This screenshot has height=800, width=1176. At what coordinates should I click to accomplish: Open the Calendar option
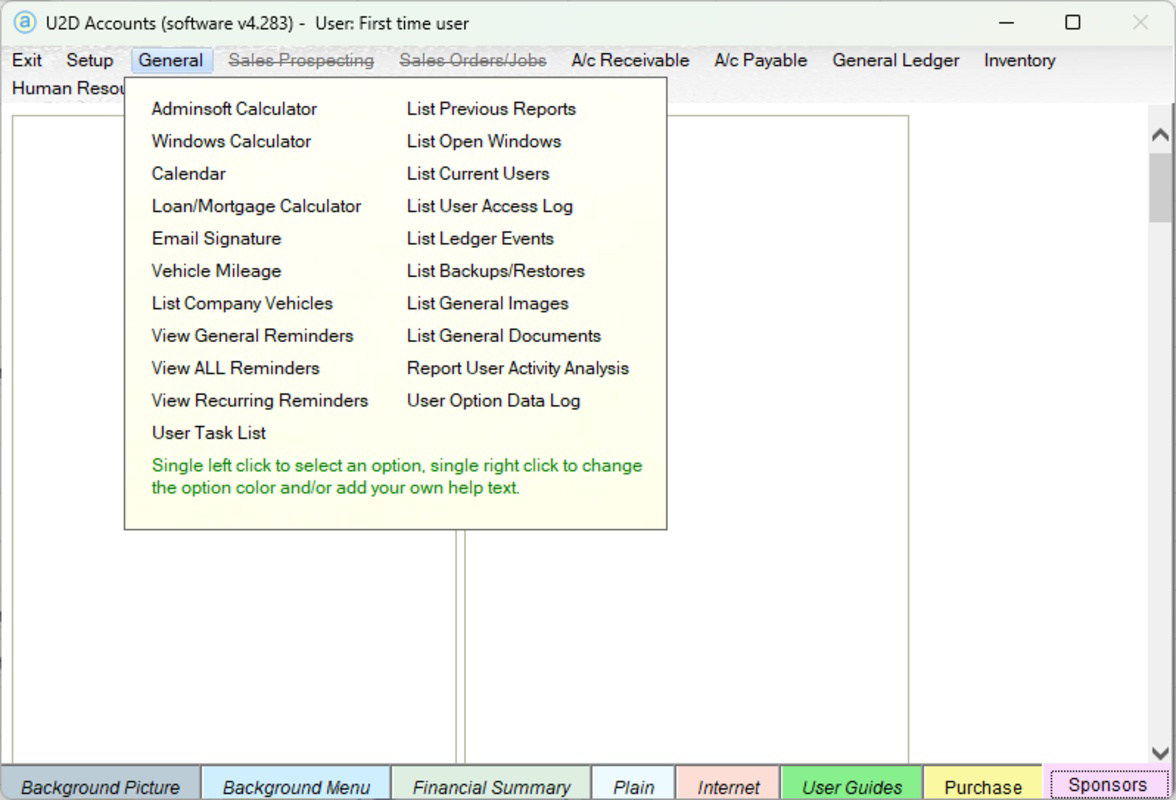click(188, 173)
